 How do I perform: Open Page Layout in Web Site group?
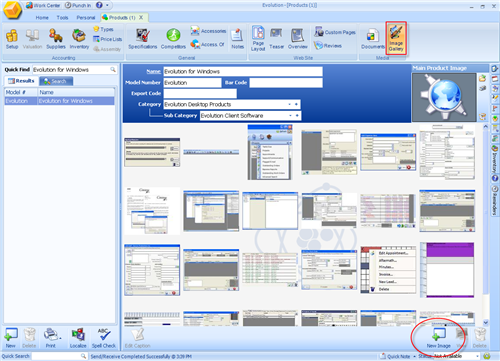point(258,38)
